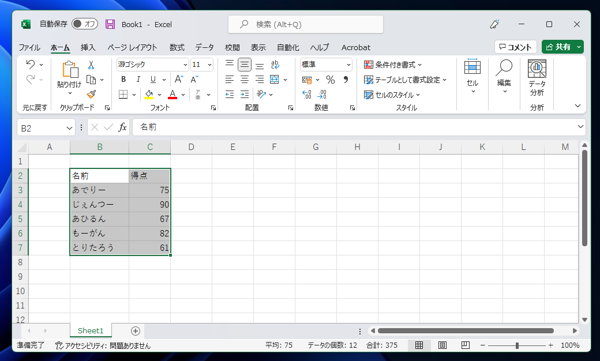Click the save floppy disk icon
The width and height of the screenshot is (600, 361).
(110, 24)
